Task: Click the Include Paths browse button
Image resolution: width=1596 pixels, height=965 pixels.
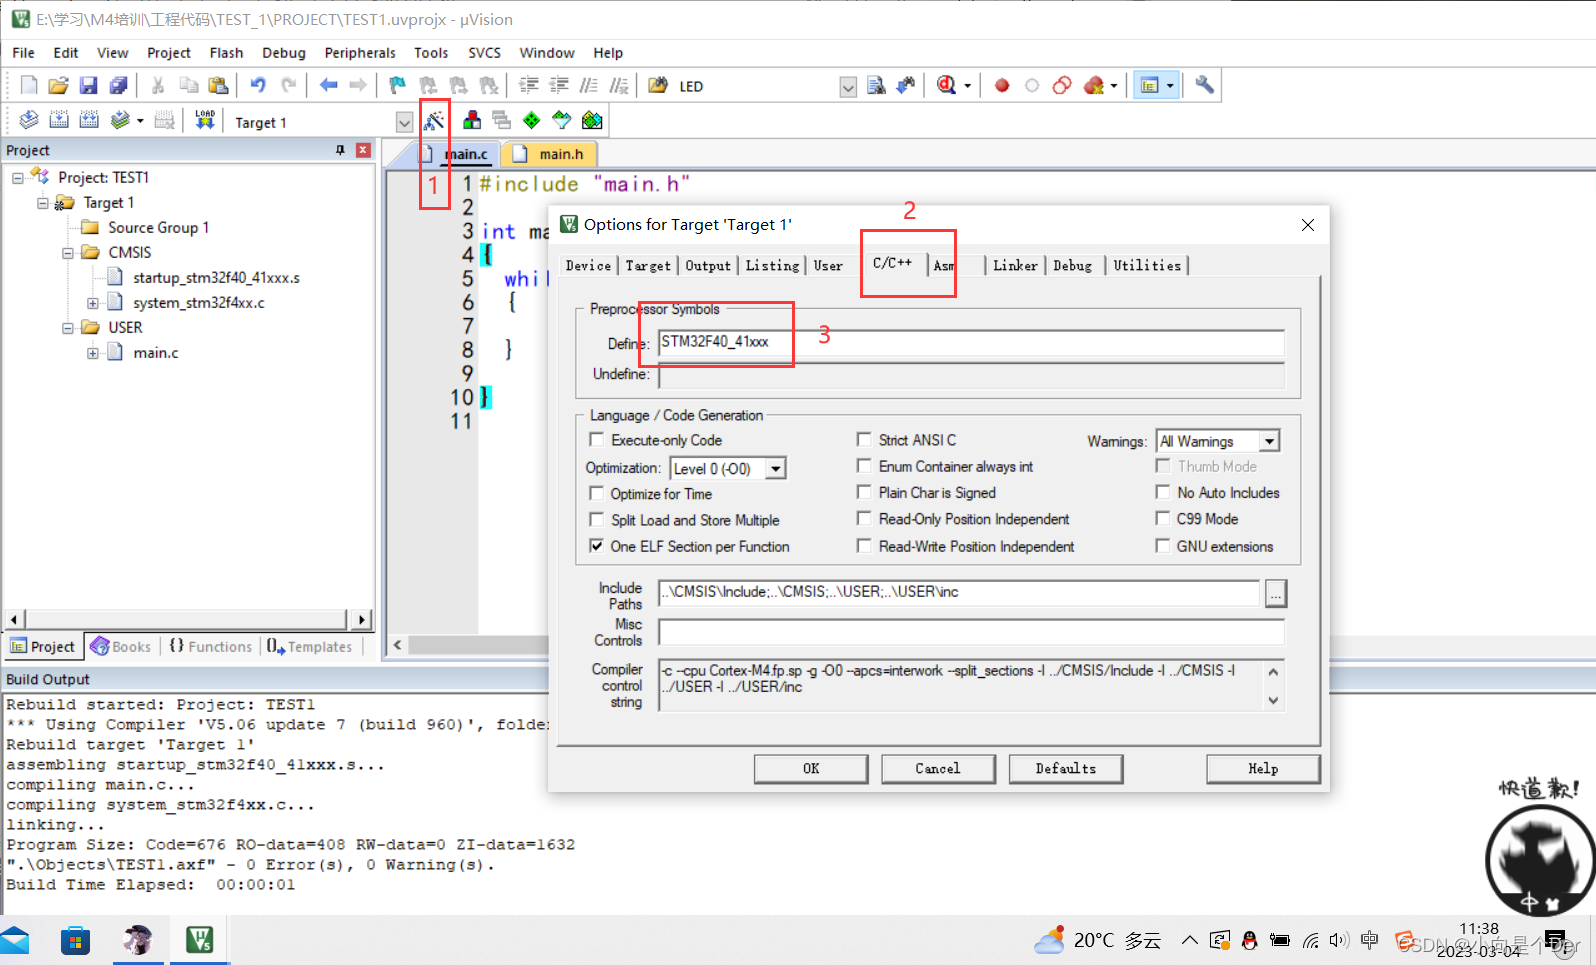Action: coord(1276,593)
